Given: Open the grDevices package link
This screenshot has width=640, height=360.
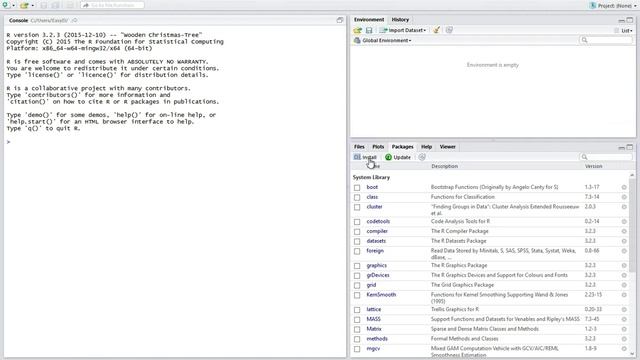Looking at the screenshot, I should [x=378, y=275].
